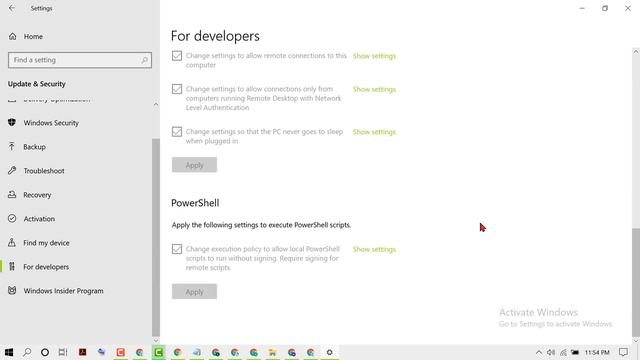Screen dimensions: 640x360
Task: Open Adobe Acrobat from the taskbar
Action: 82,352
